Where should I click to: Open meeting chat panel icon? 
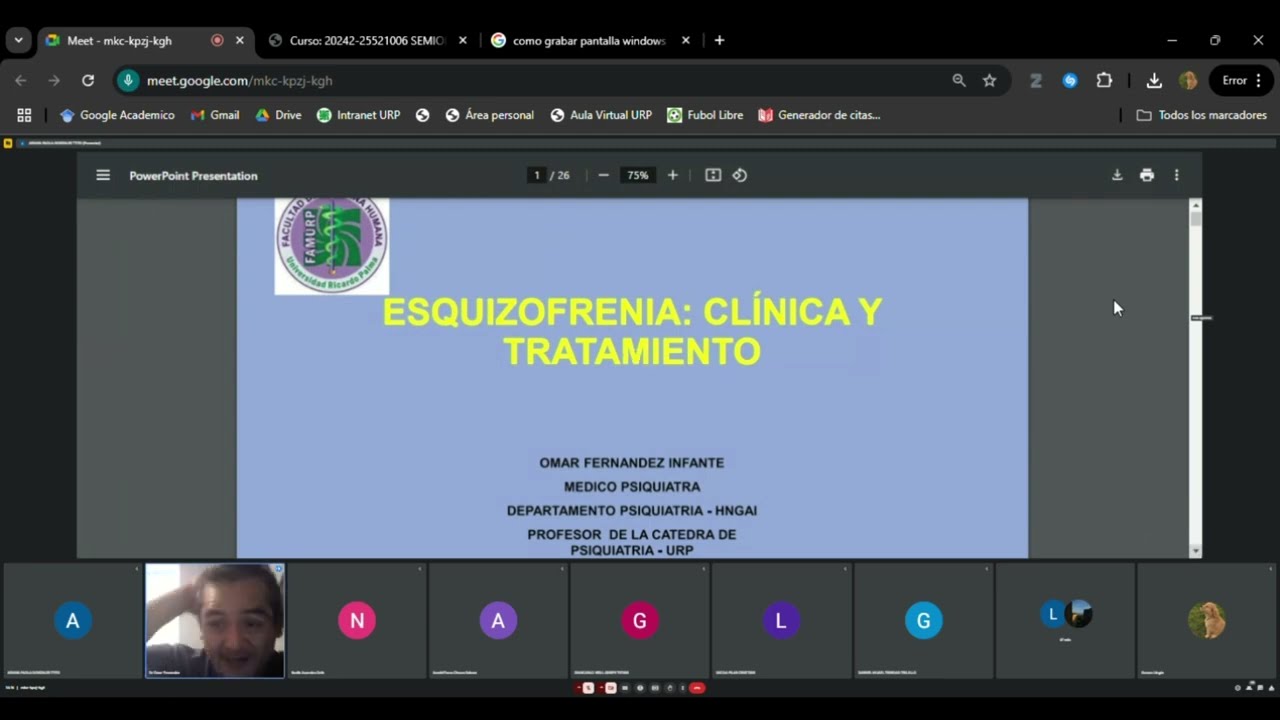1260,688
